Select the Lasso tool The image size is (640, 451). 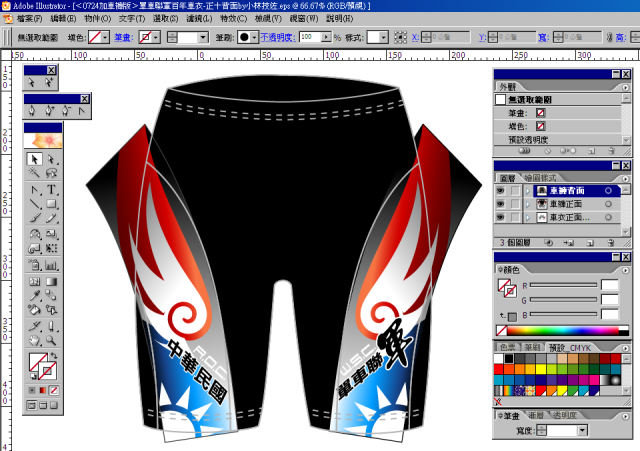pos(51,173)
